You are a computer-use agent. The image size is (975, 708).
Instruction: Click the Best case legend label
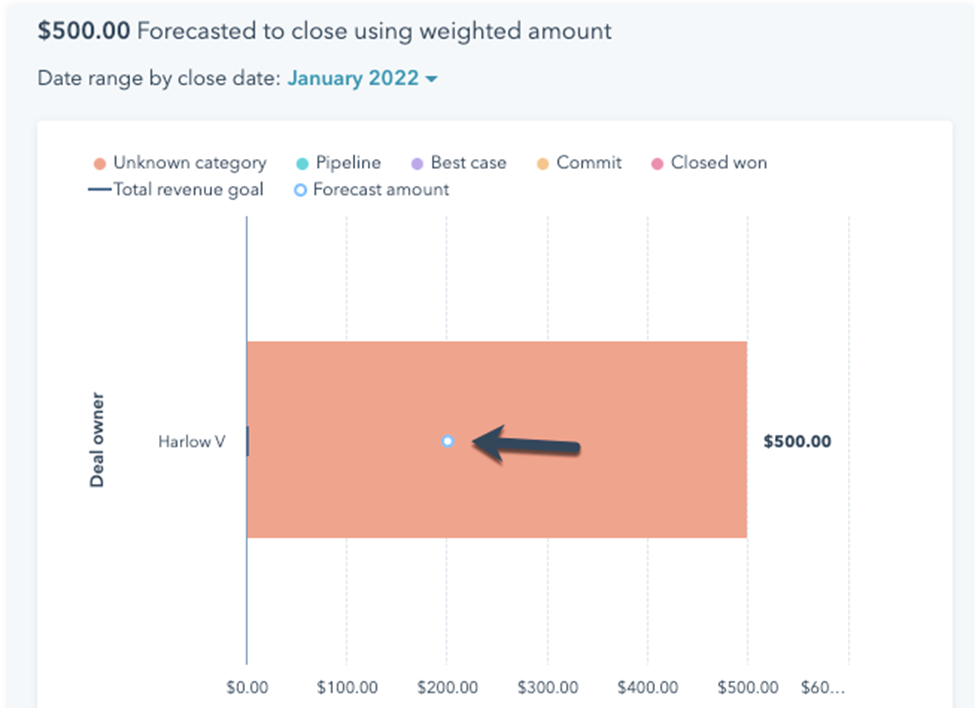click(468, 163)
